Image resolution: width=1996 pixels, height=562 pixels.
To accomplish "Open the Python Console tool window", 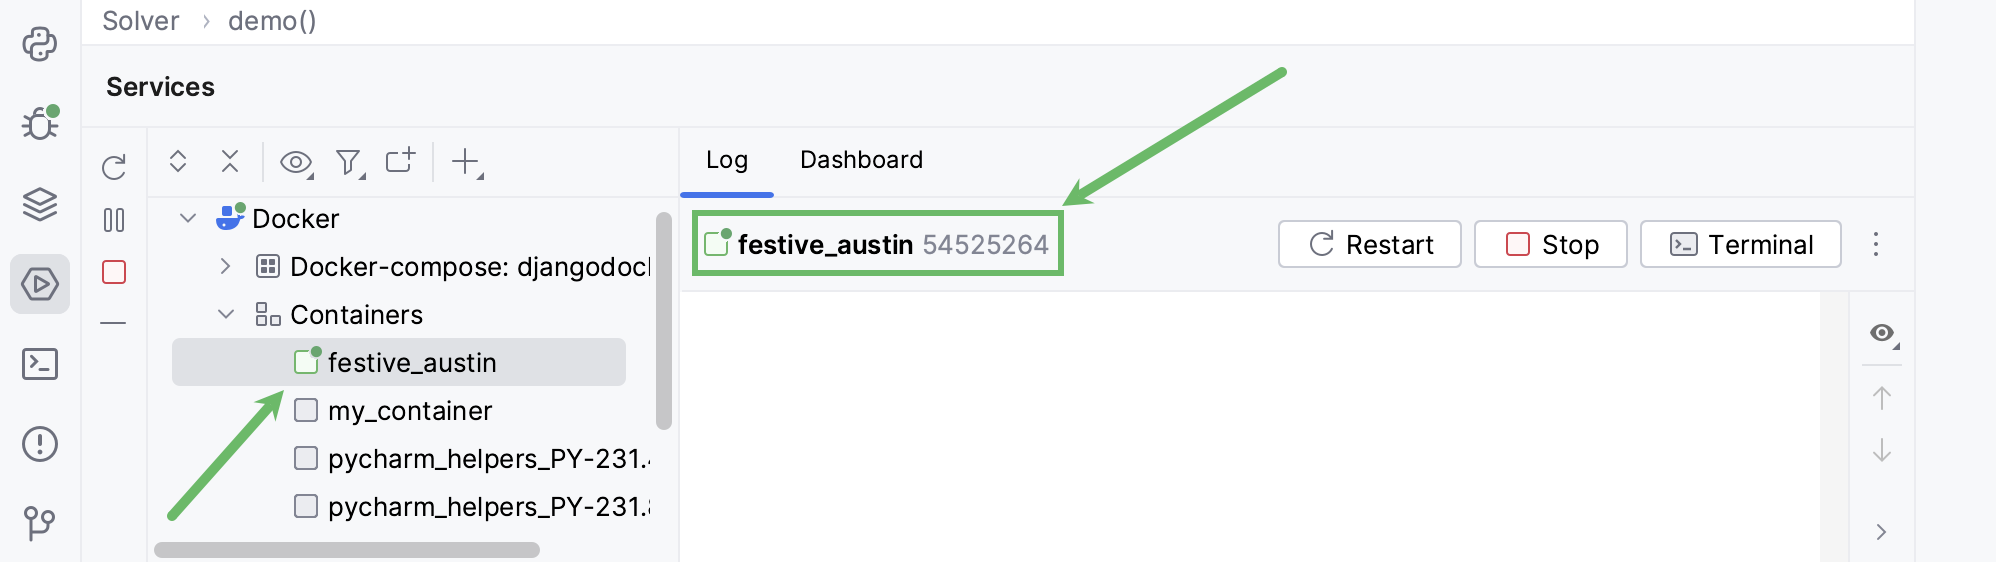I will [40, 44].
